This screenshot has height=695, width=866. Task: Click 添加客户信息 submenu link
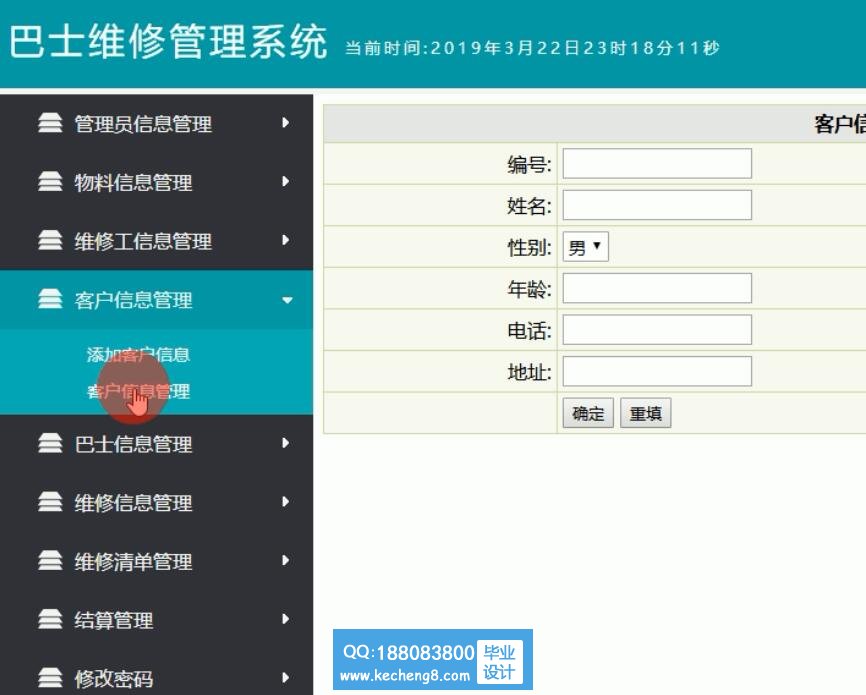point(138,355)
